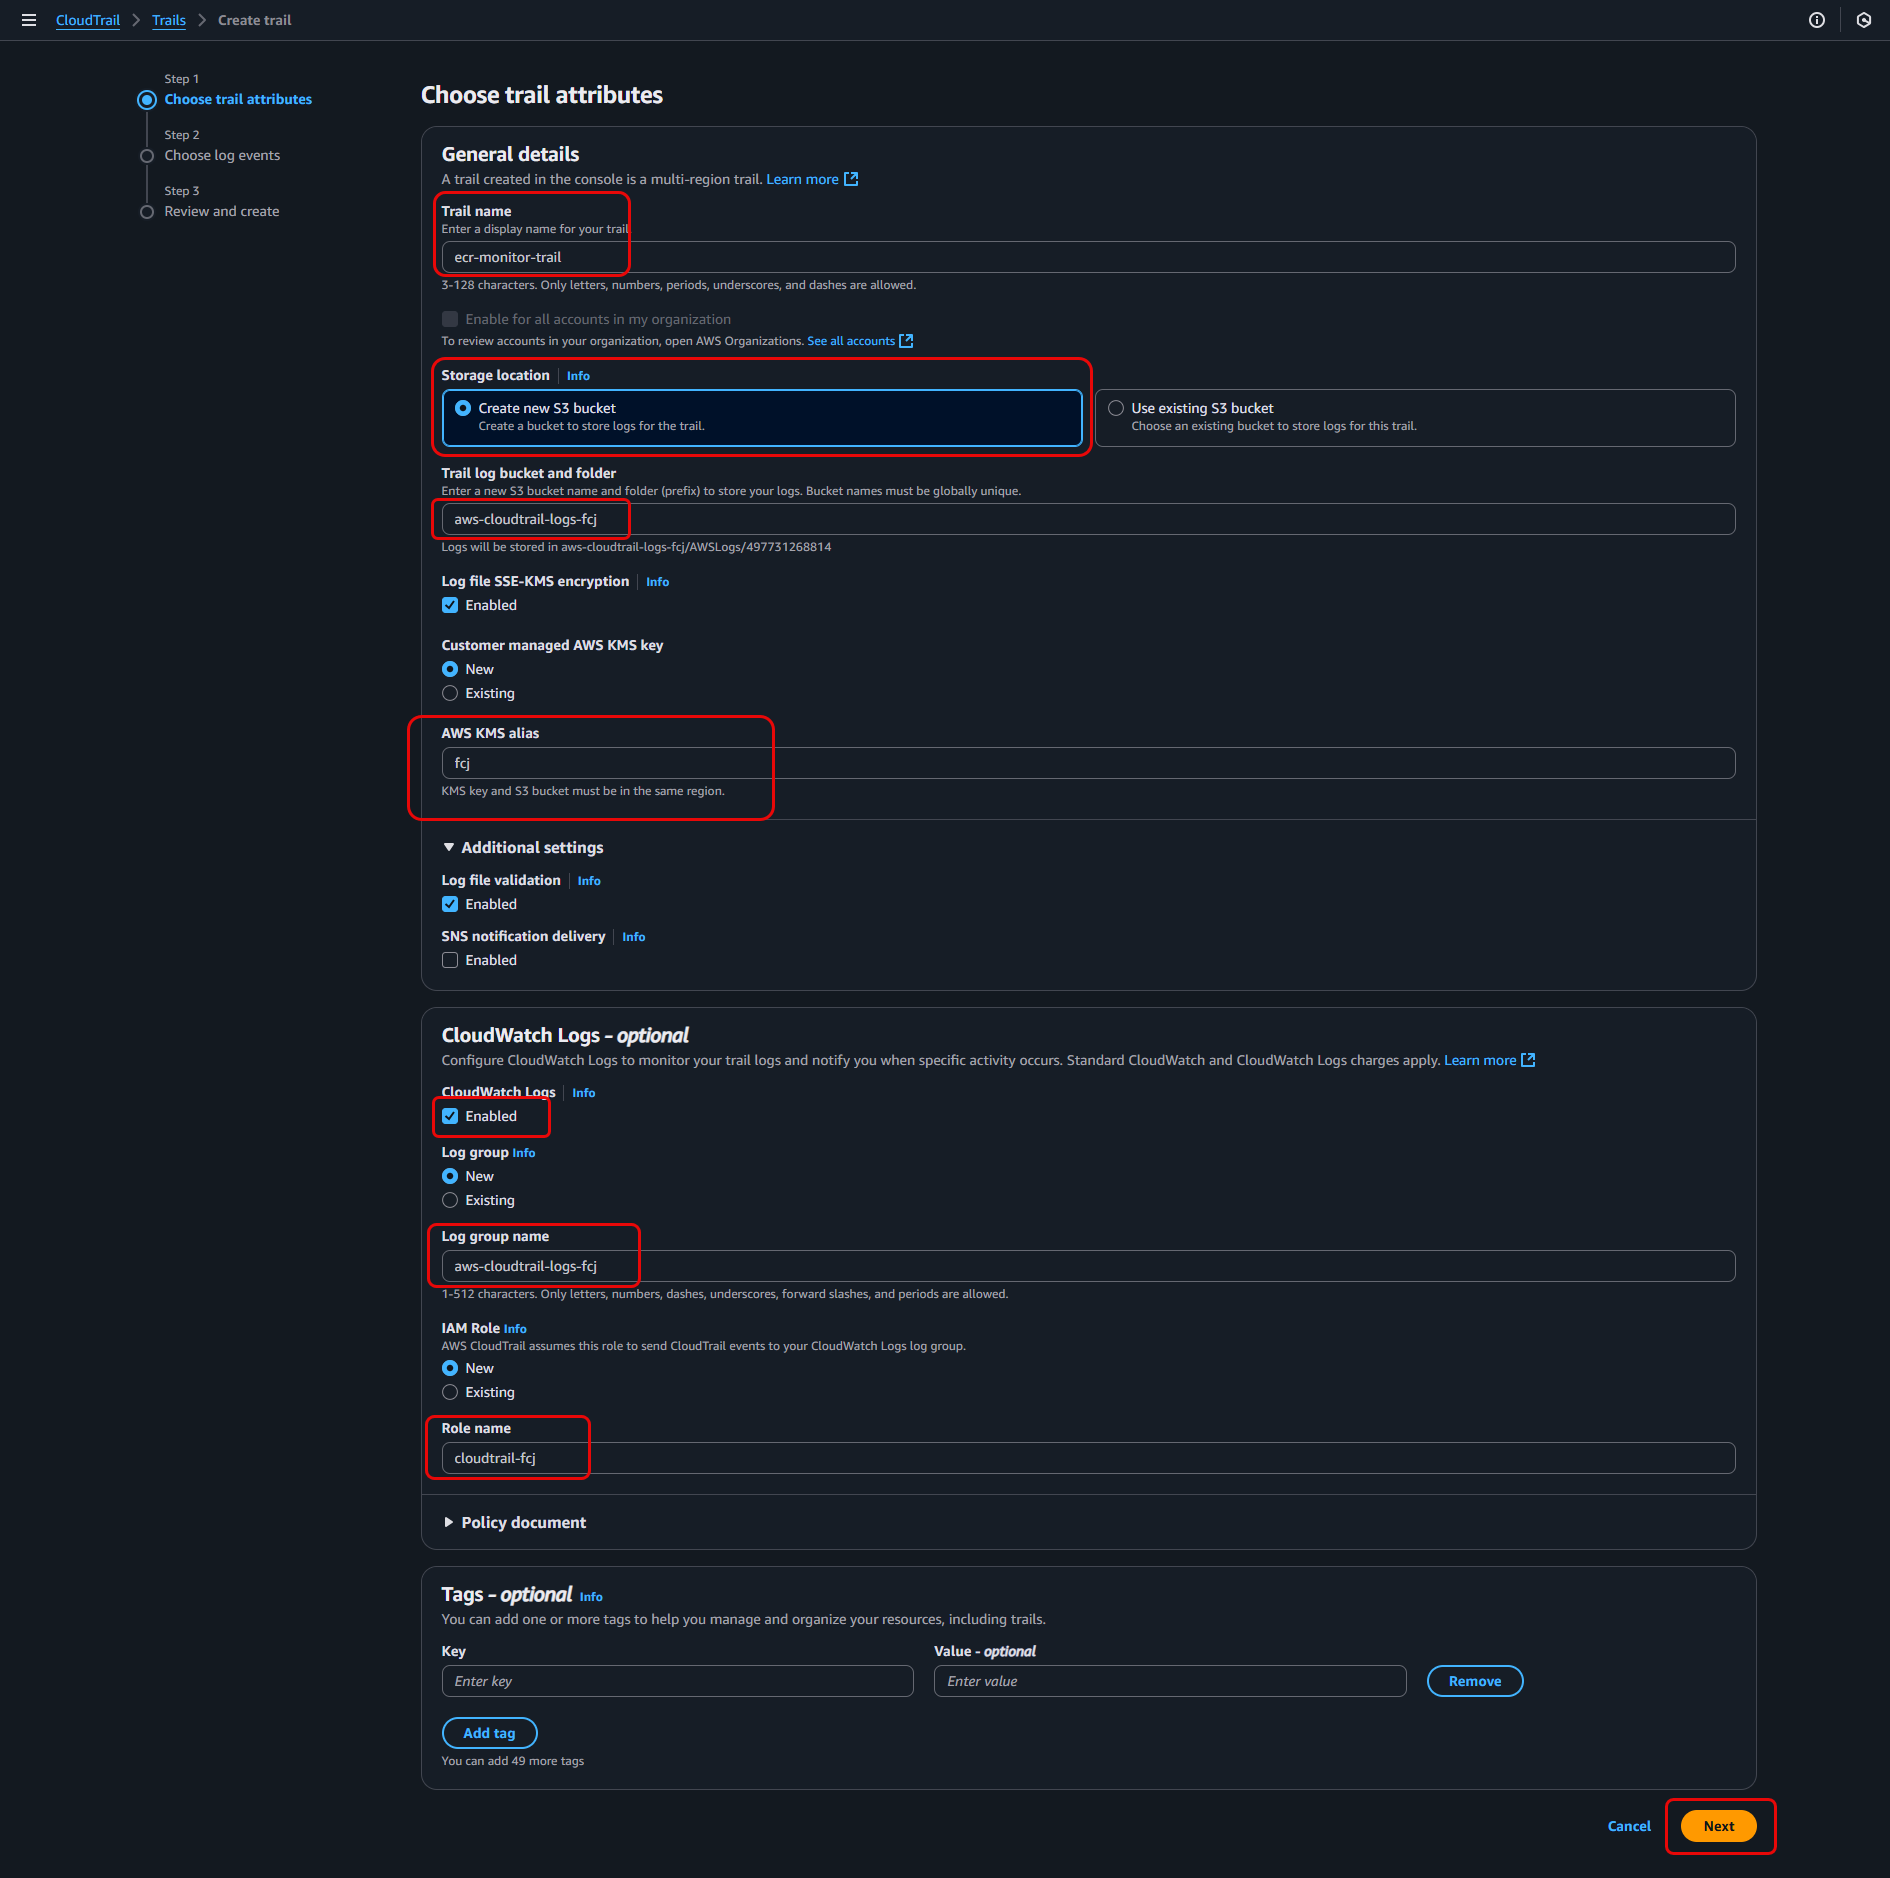Disable Log file SSE-KMS encryption
1890x1878 pixels.
pos(450,605)
